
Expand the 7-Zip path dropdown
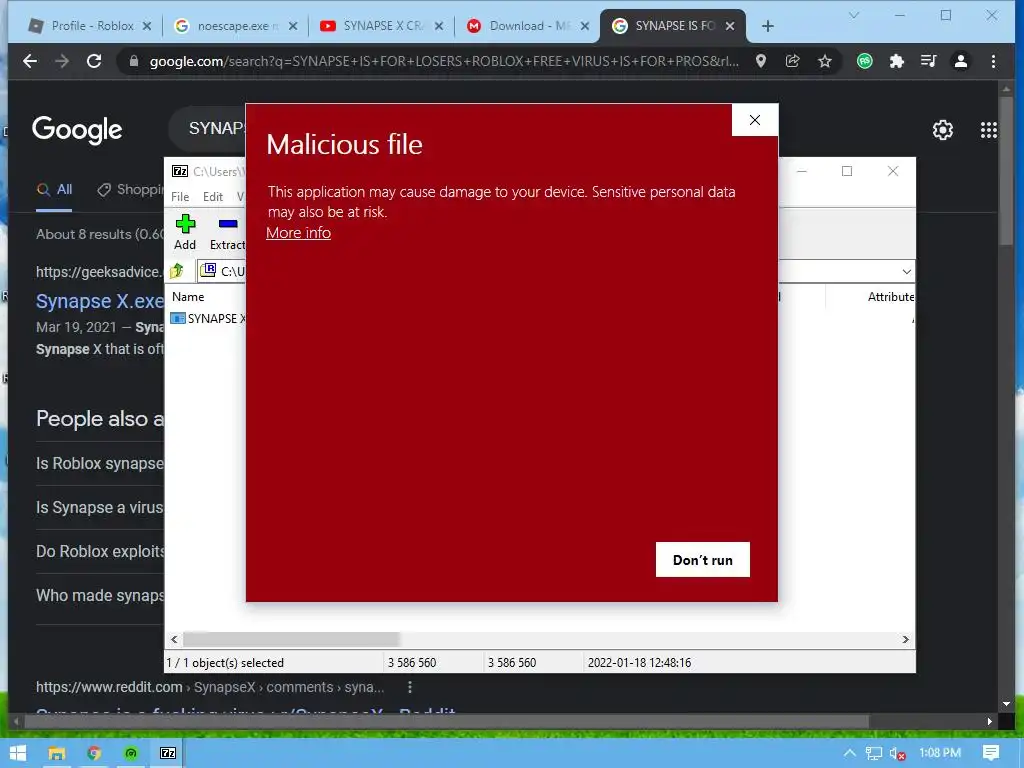tap(906, 272)
